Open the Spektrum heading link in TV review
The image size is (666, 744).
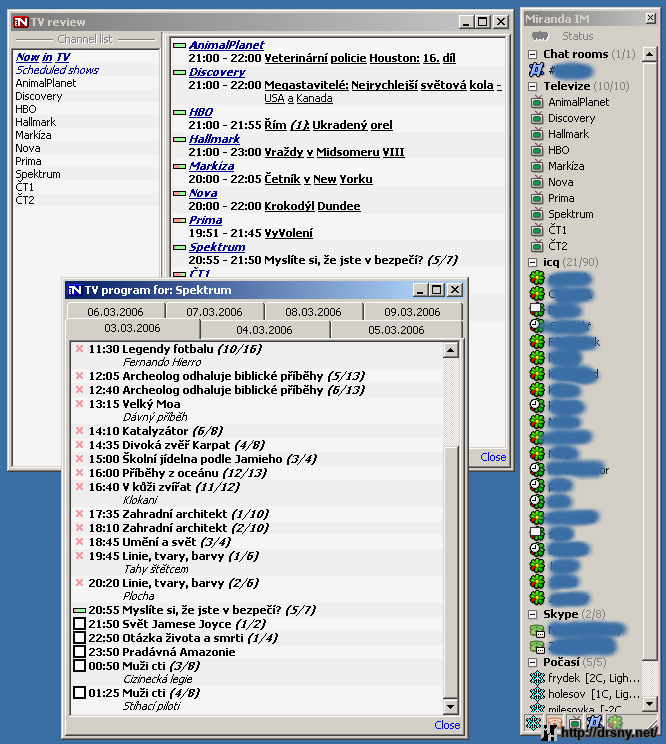(217, 247)
